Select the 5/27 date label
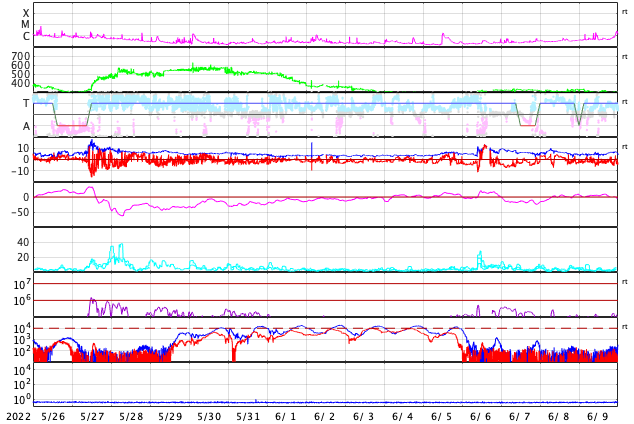 [x=92, y=417]
